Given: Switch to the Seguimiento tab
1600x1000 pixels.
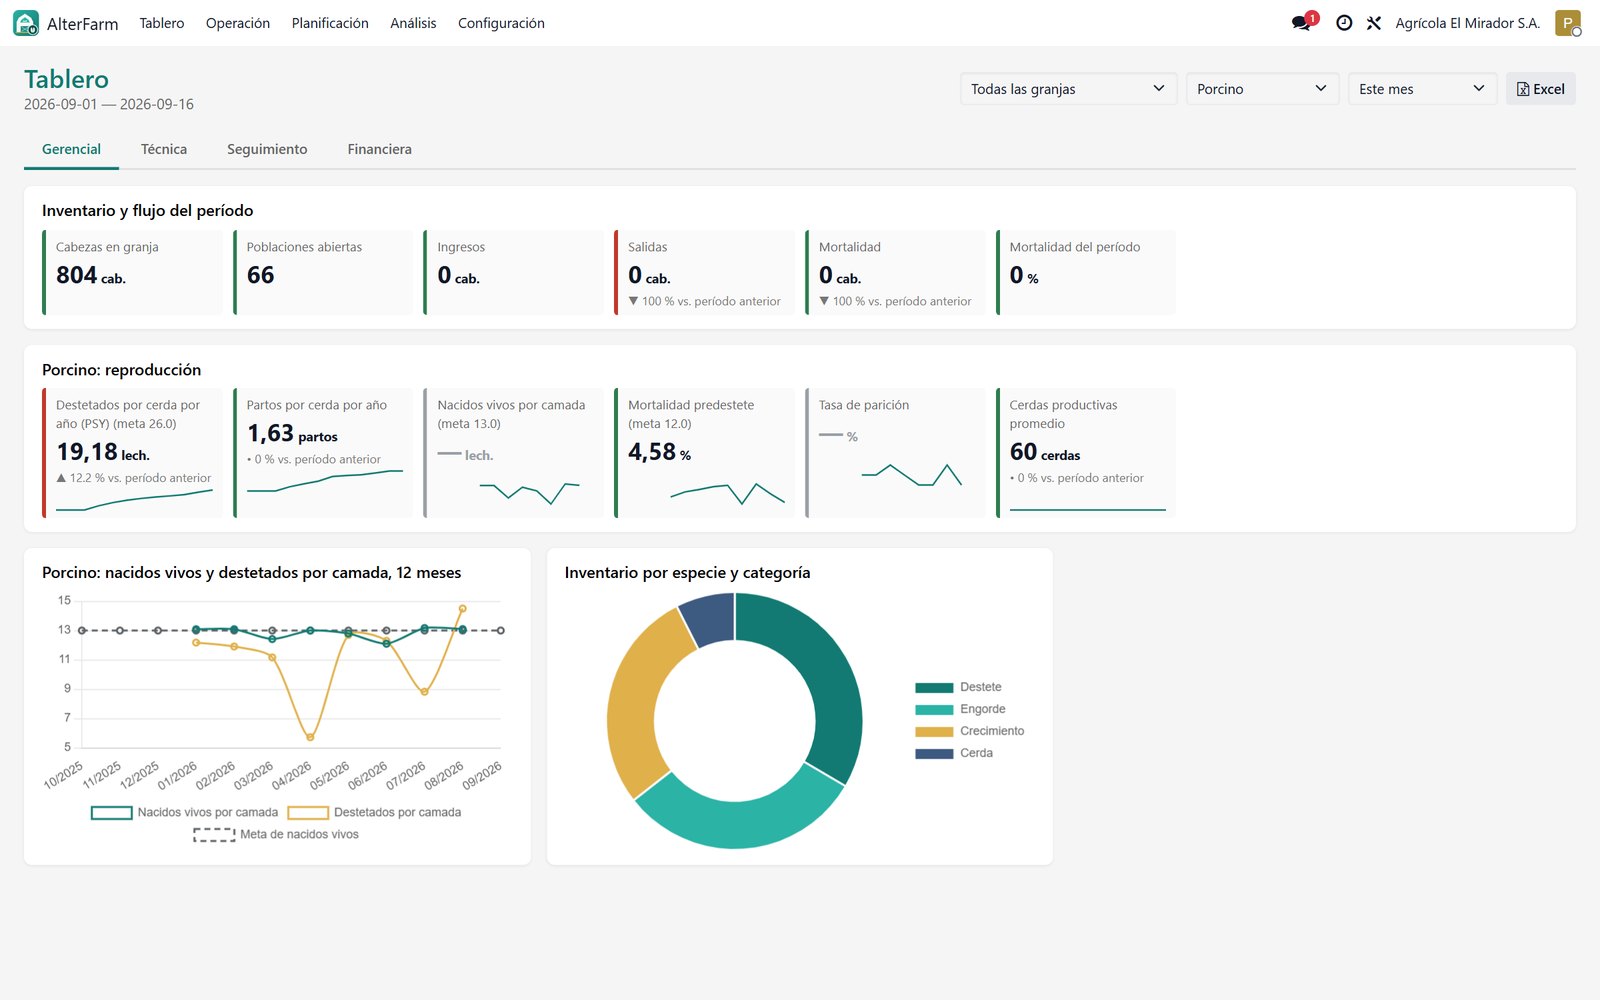Looking at the screenshot, I should pyautogui.click(x=267, y=149).
